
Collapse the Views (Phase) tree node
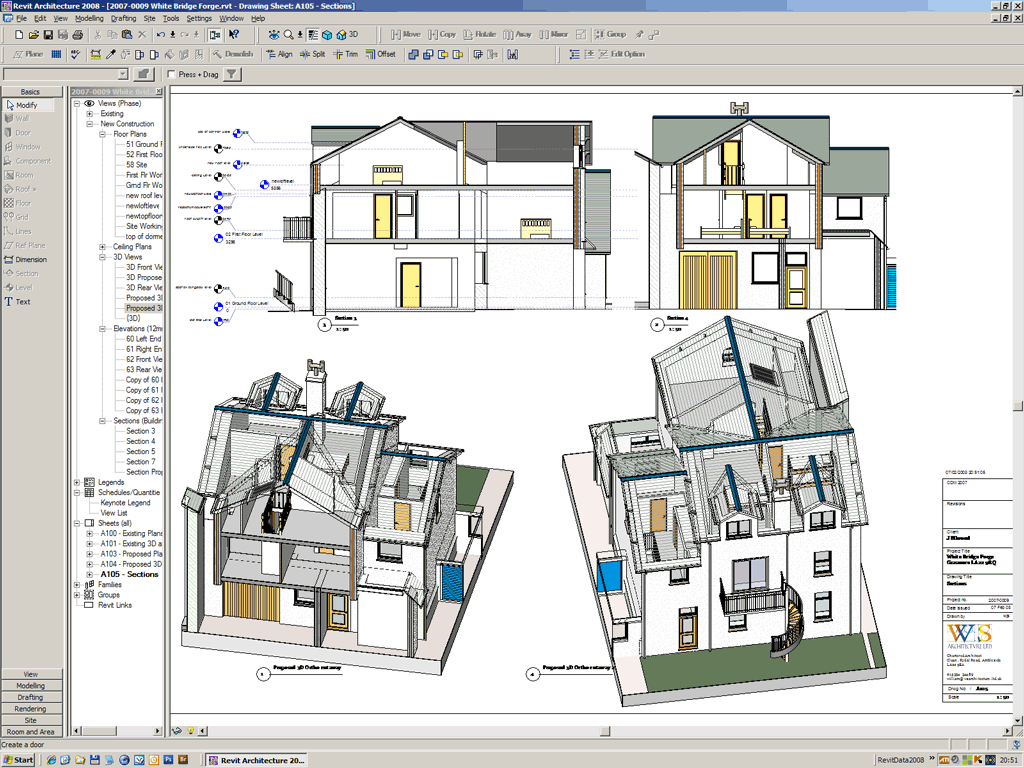[x=77, y=103]
